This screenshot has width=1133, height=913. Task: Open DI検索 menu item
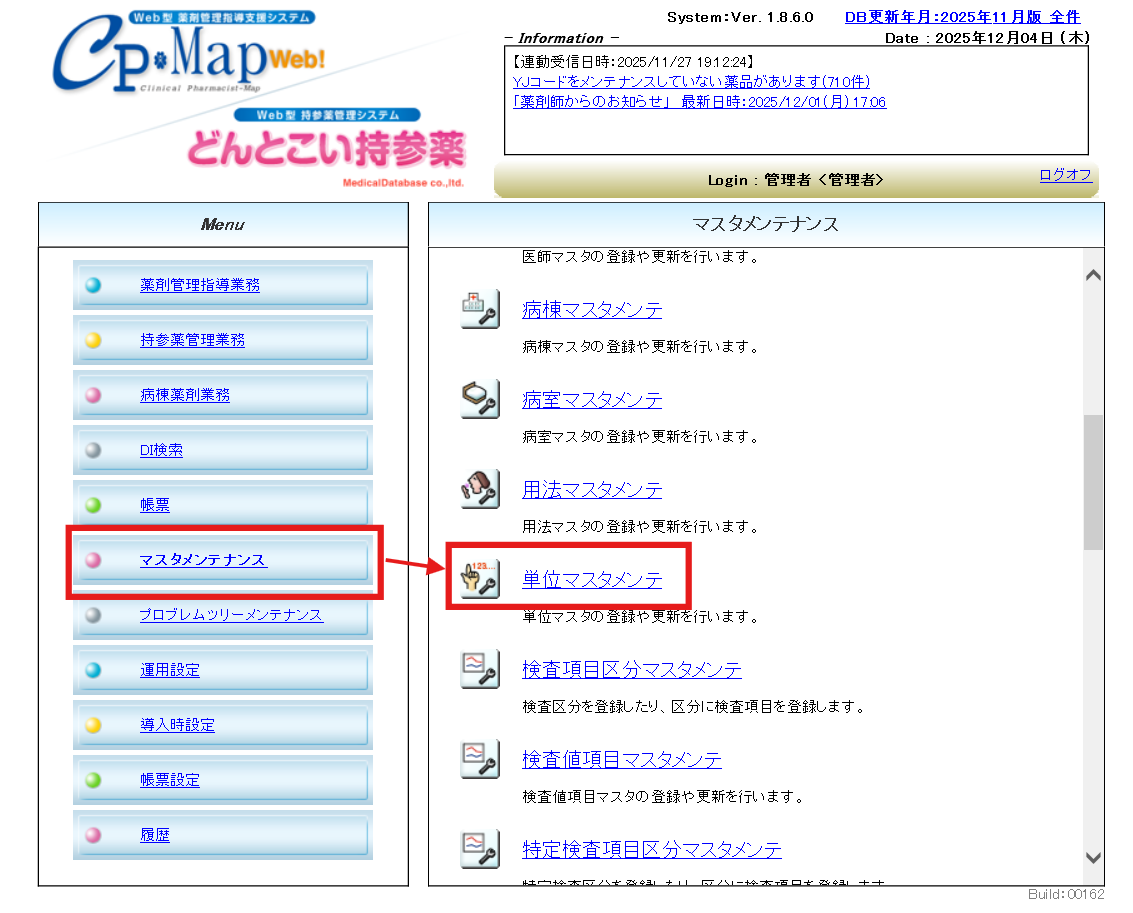pyautogui.click(x=161, y=450)
